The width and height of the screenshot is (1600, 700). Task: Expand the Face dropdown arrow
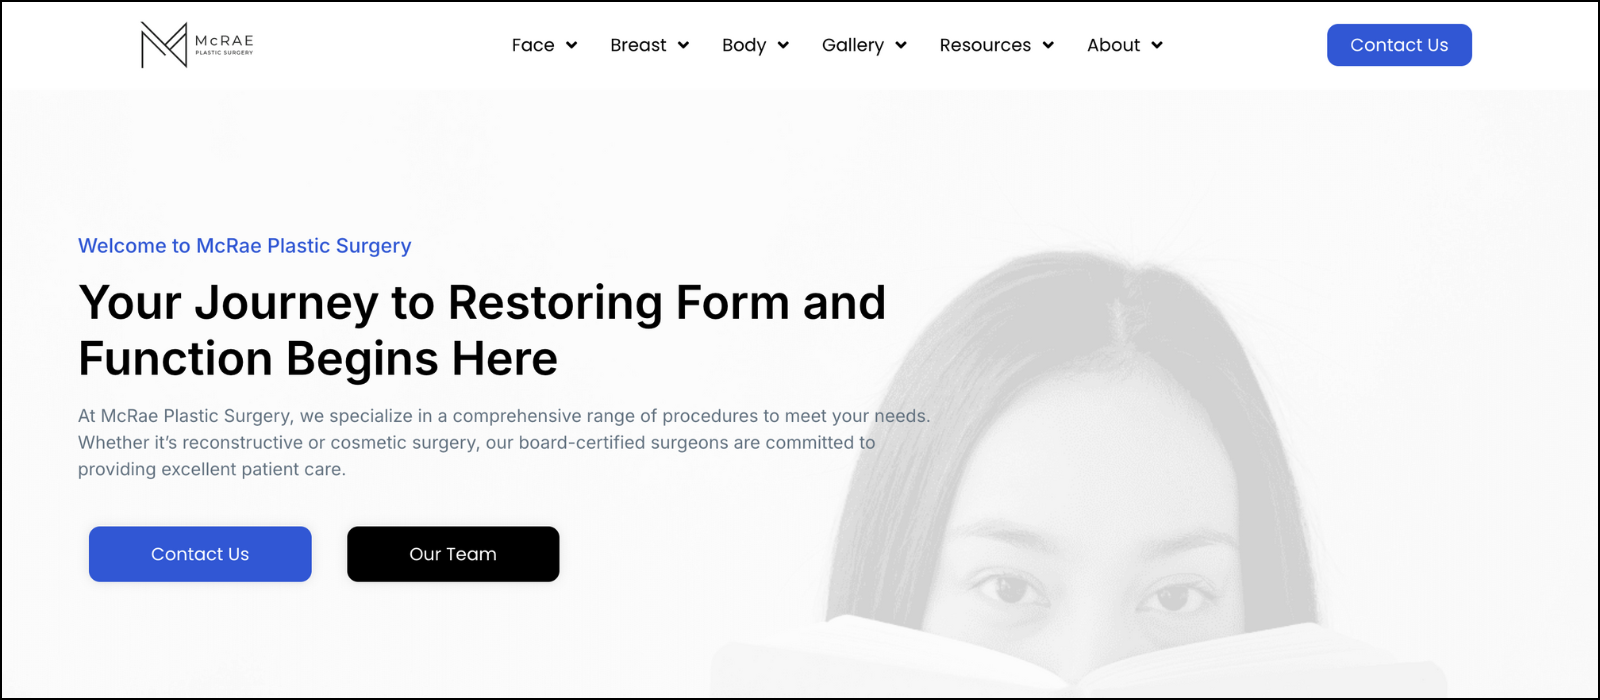click(572, 45)
